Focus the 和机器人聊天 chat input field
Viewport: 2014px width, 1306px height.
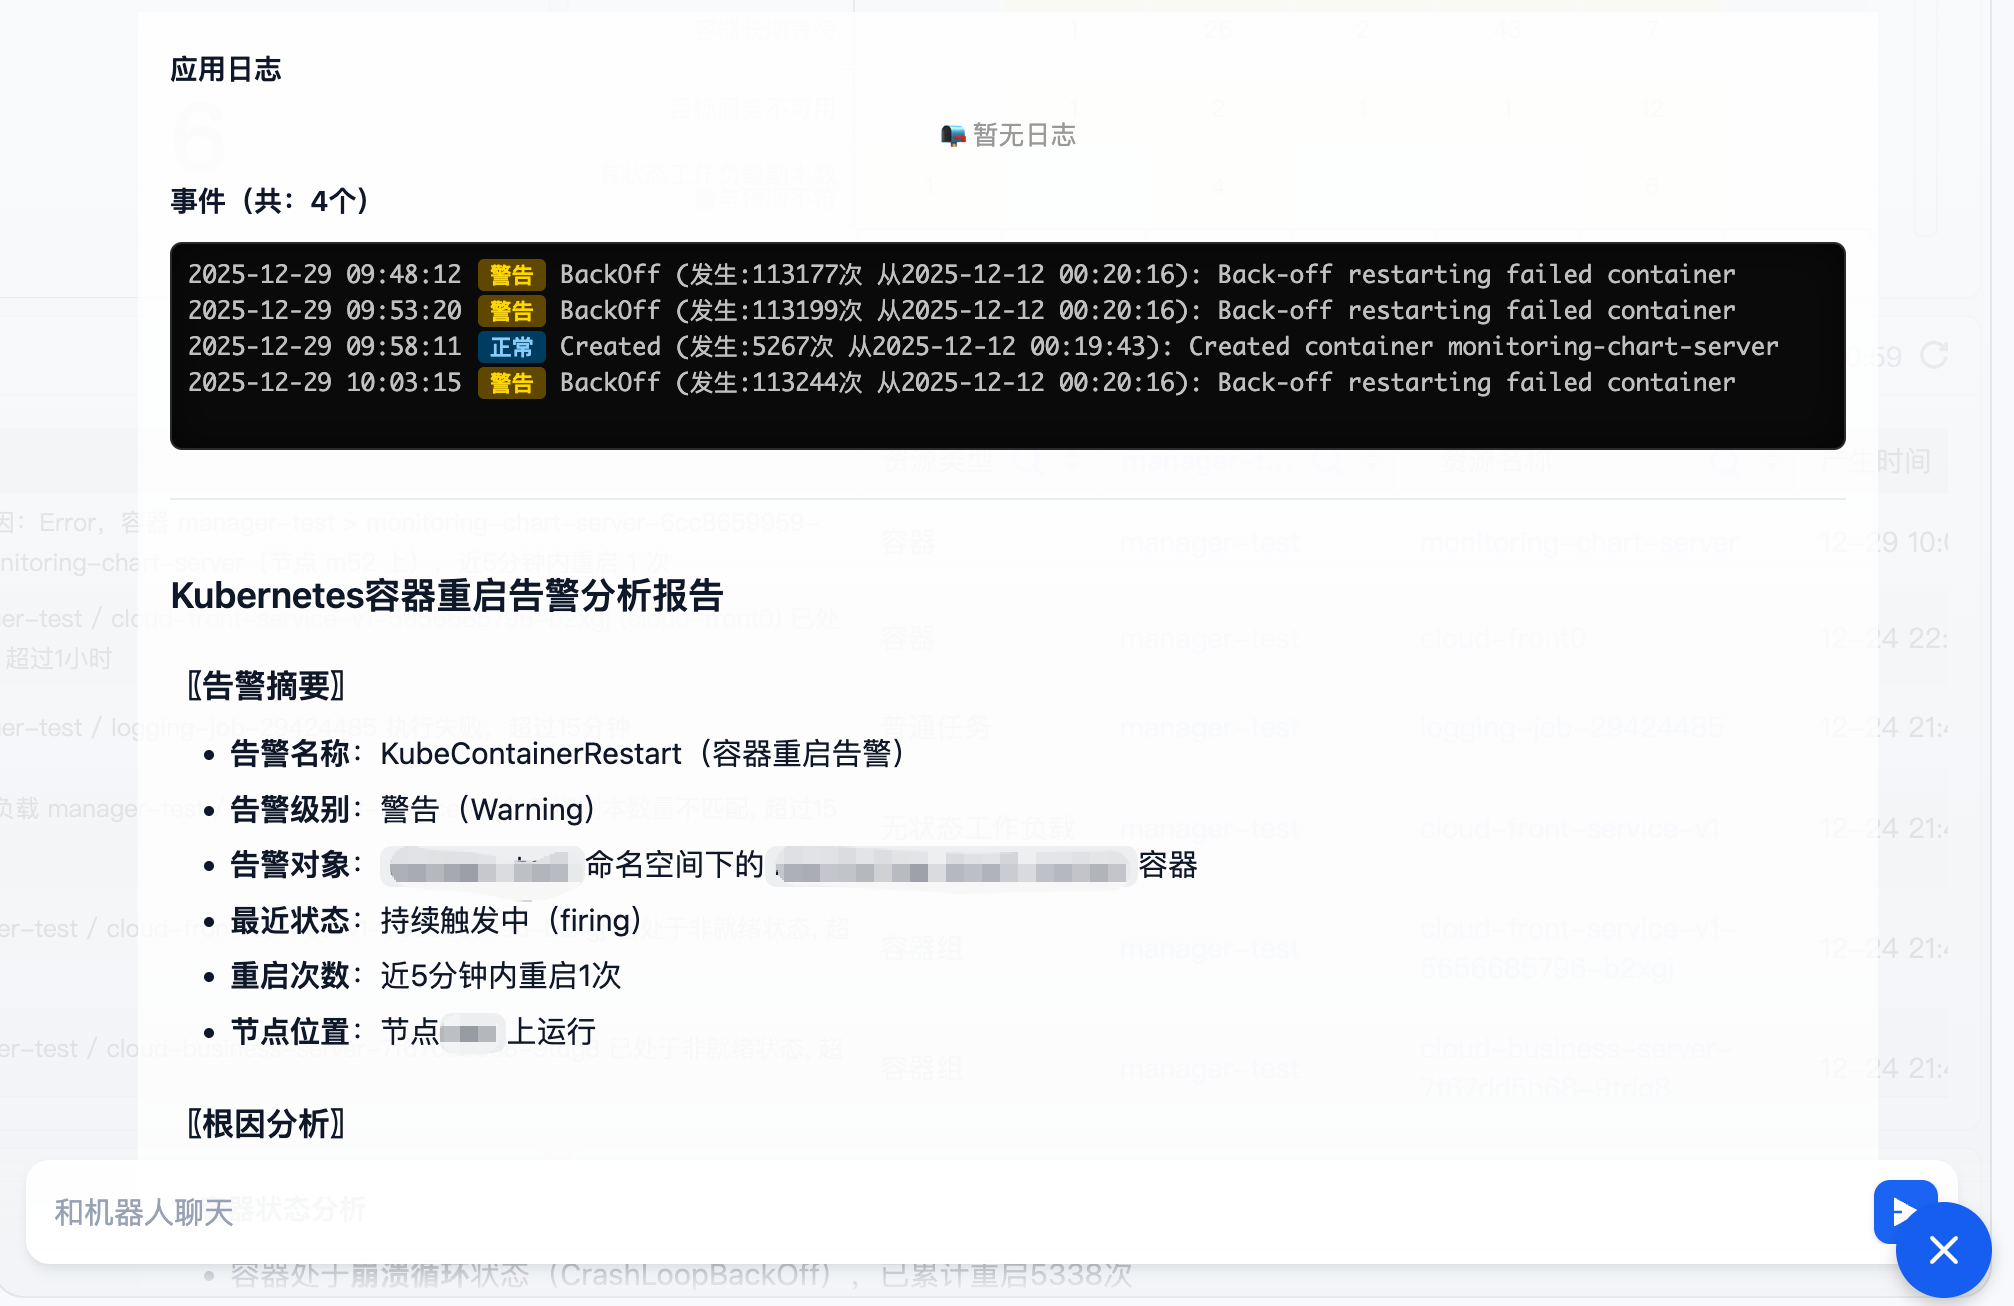tap(900, 1212)
